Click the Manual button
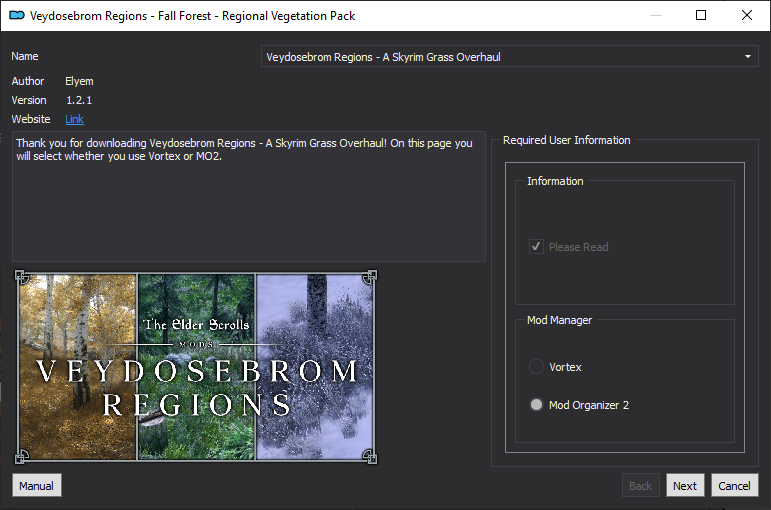This screenshot has height=510, width=771. 36,485
